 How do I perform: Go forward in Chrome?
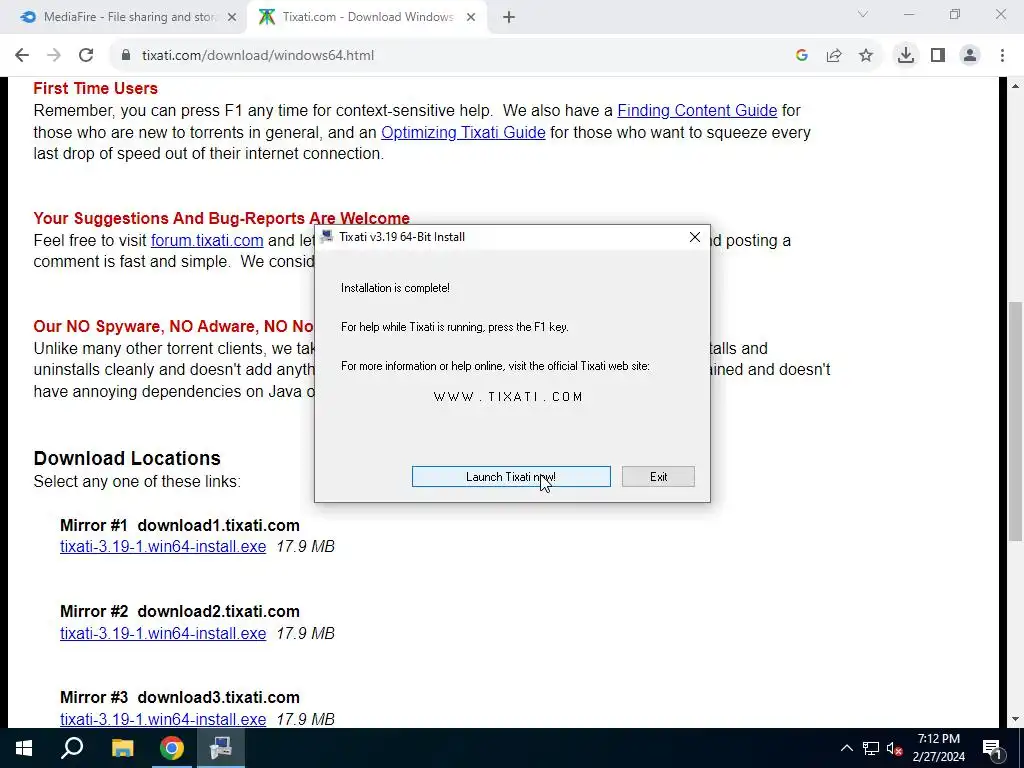(x=54, y=56)
